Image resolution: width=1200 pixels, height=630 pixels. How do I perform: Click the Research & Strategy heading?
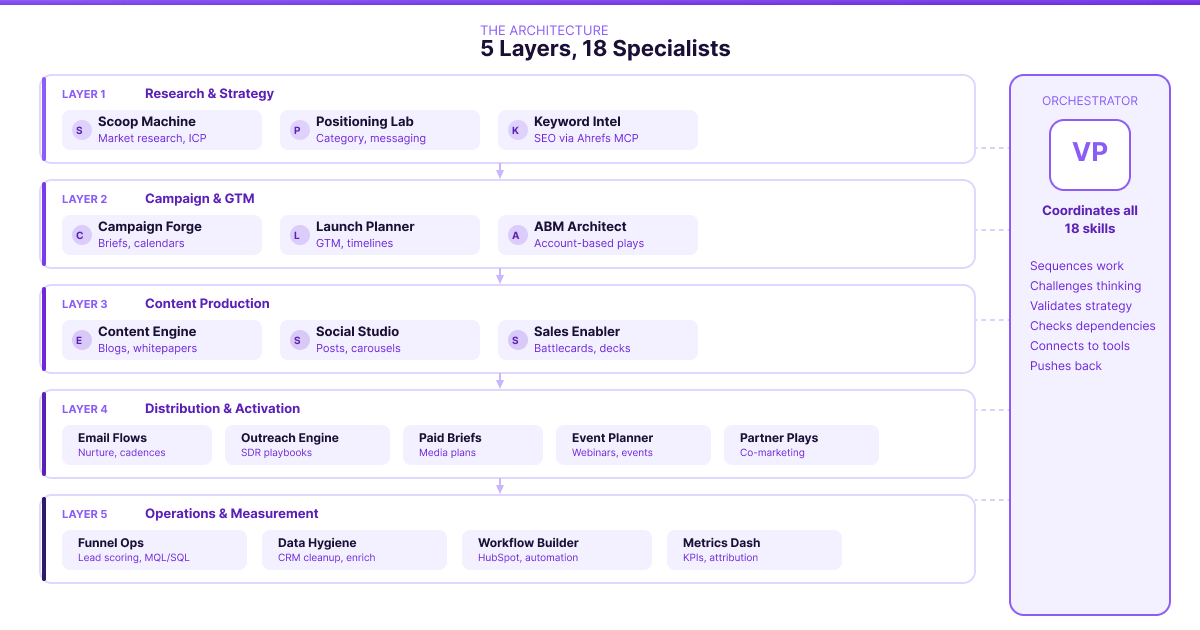pyautogui.click(x=209, y=93)
